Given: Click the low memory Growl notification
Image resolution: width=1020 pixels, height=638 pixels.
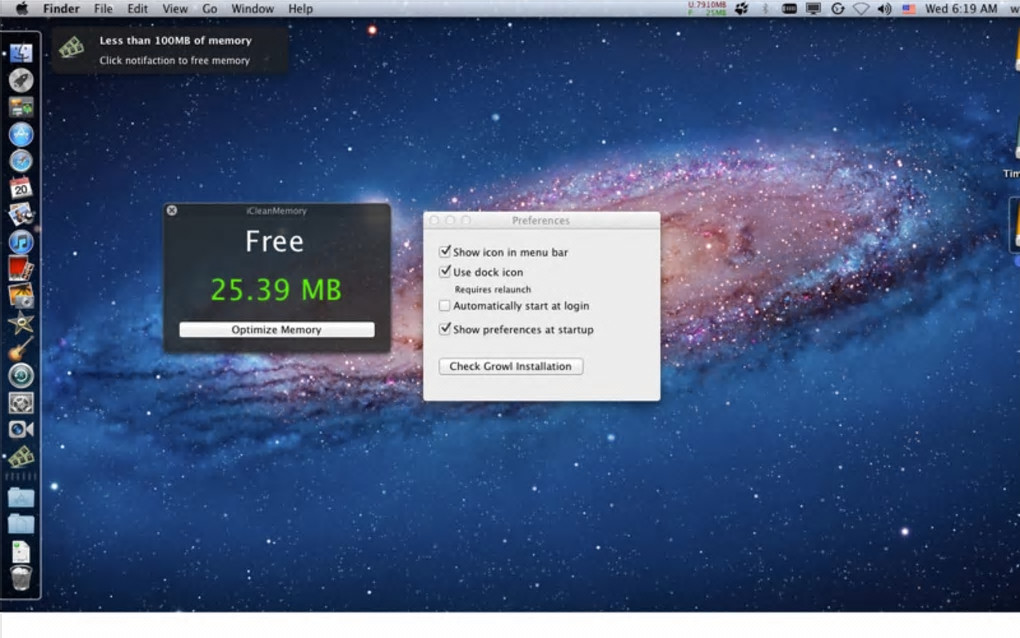Looking at the screenshot, I should pos(170,50).
